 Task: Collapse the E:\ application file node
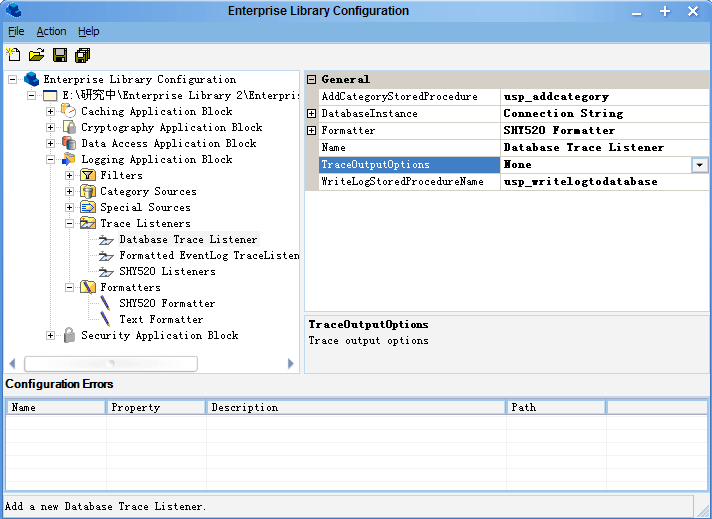pyautogui.click(x=31, y=95)
